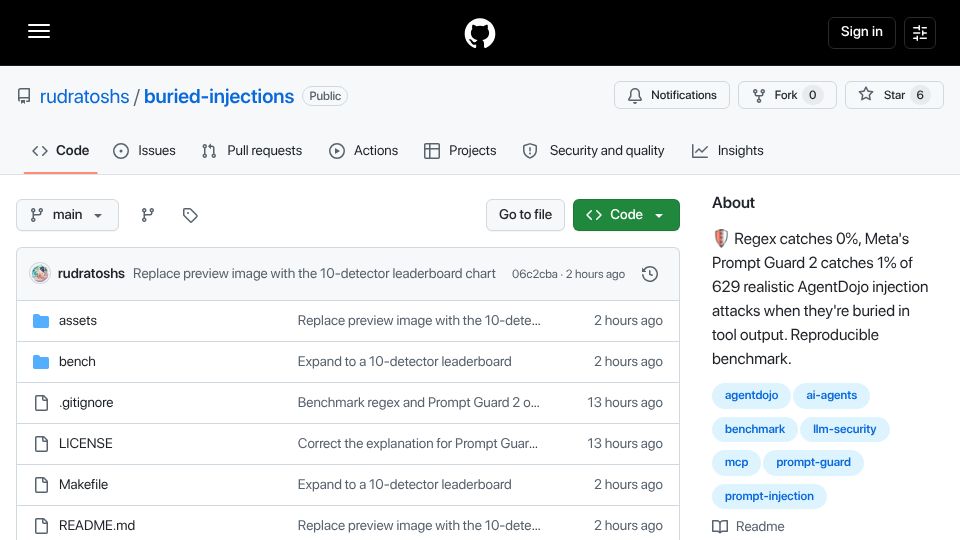
Task: Open the Readme link in About
Action: [x=748, y=527]
